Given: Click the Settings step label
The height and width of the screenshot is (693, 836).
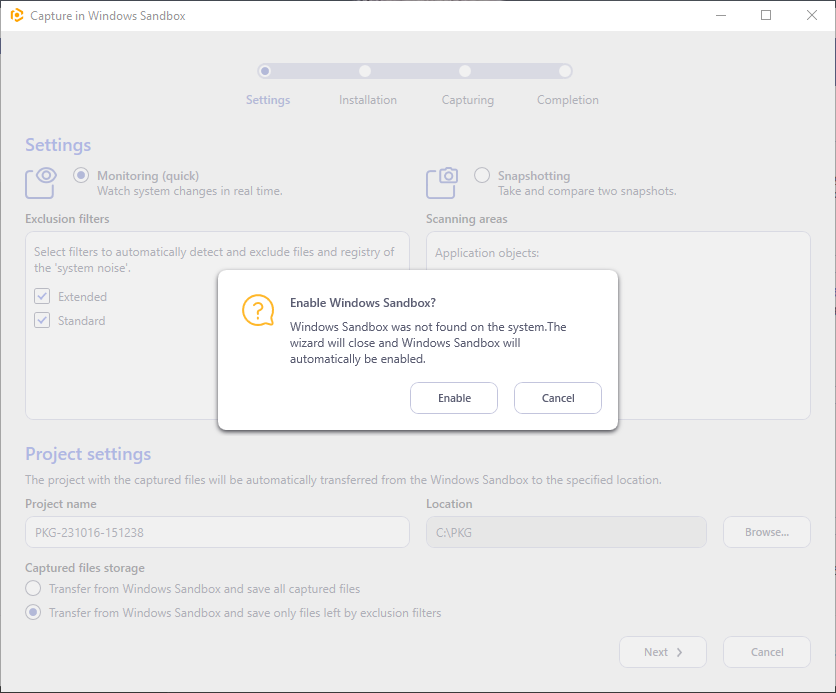Looking at the screenshot, I should point(268,100).
